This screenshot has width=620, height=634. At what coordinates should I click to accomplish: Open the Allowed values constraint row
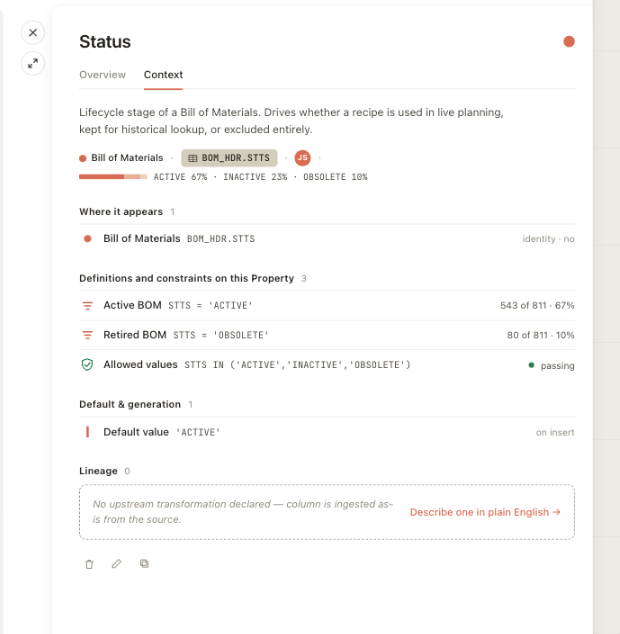tap(327, 365)
